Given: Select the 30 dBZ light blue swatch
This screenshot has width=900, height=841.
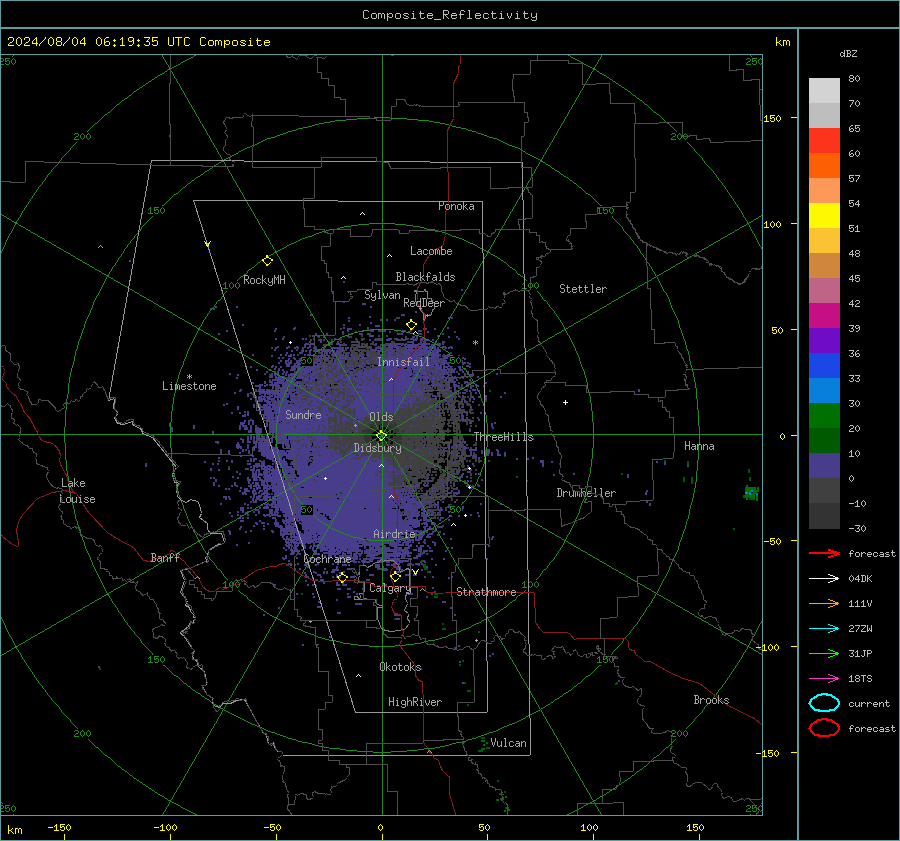Looking at the screenshot, I should coord(824,390).
